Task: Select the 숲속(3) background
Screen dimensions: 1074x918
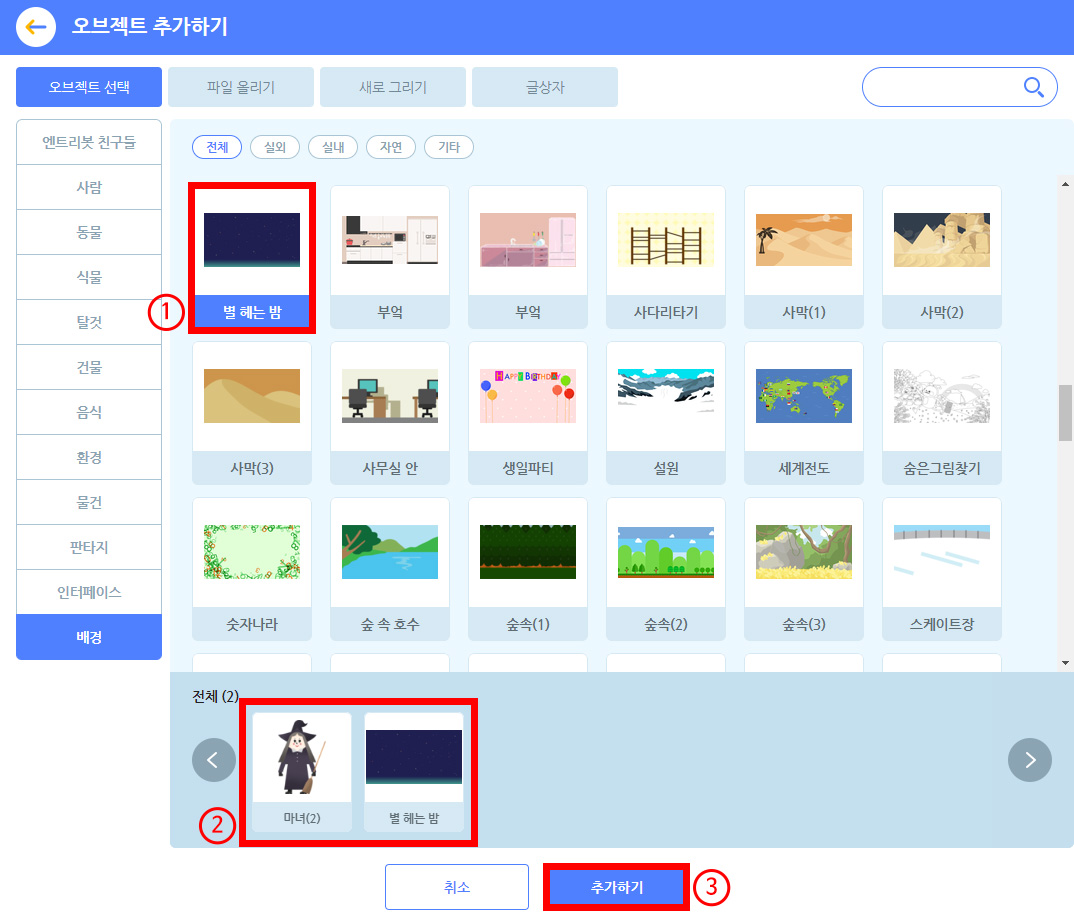Action: point(804,569)
